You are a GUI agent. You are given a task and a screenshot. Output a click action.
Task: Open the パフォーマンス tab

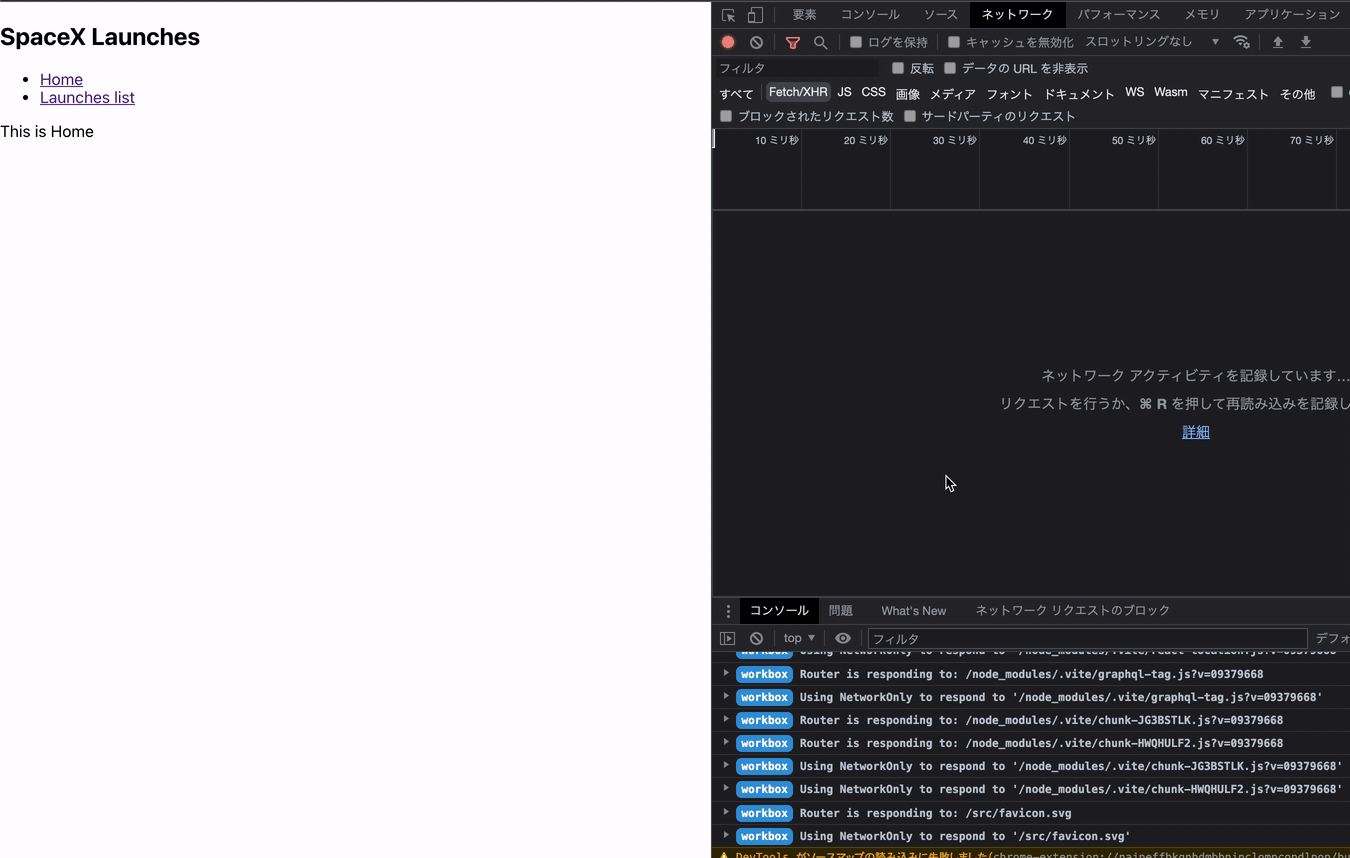[1118, 15]
